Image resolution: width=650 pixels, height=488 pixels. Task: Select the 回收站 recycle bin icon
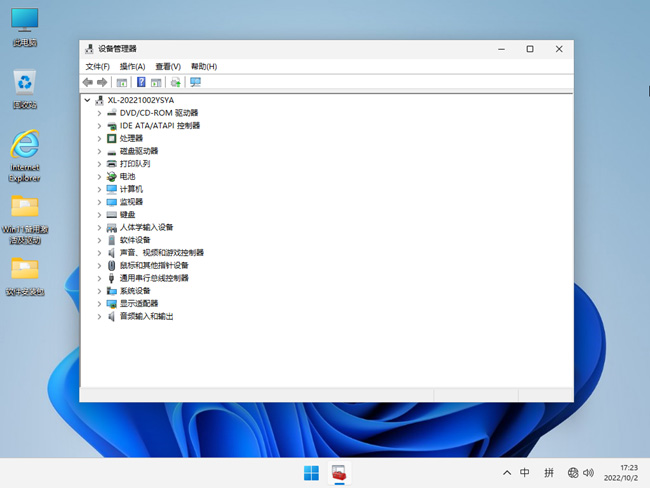[x=25, y=89]
